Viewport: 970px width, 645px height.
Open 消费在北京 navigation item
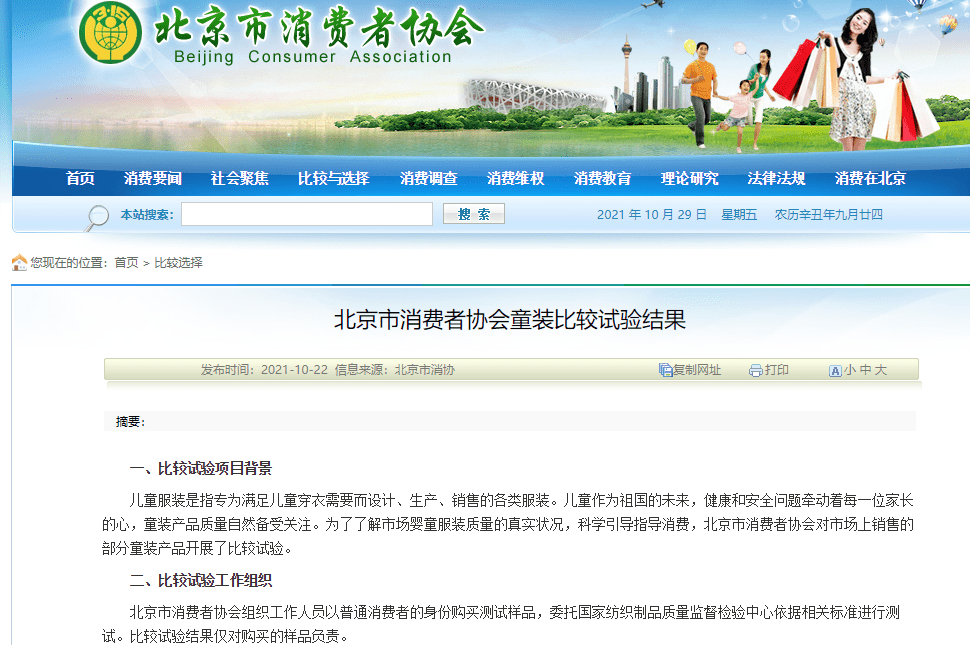[870, 178]
